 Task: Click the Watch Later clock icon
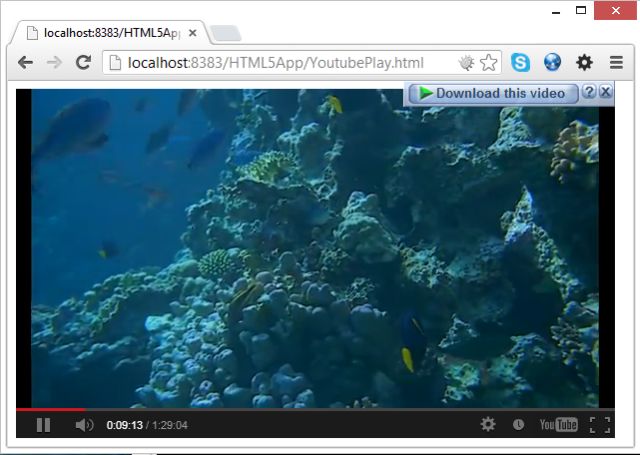[518, 424]
